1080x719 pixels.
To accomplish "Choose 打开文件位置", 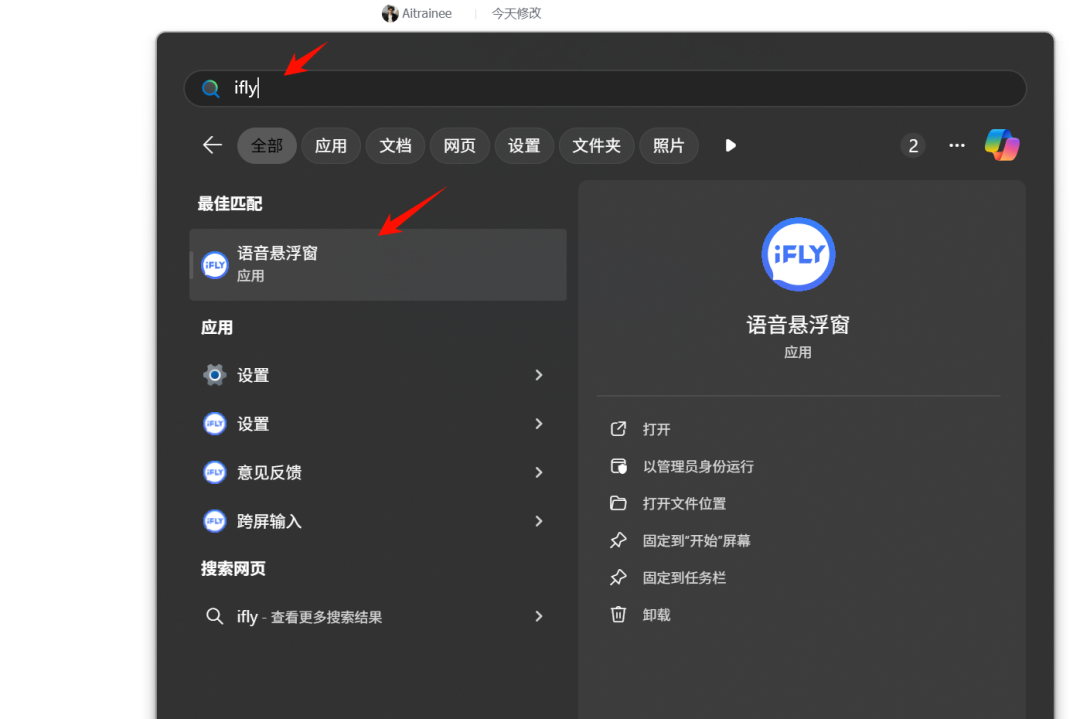I will (x=685, y=504).
